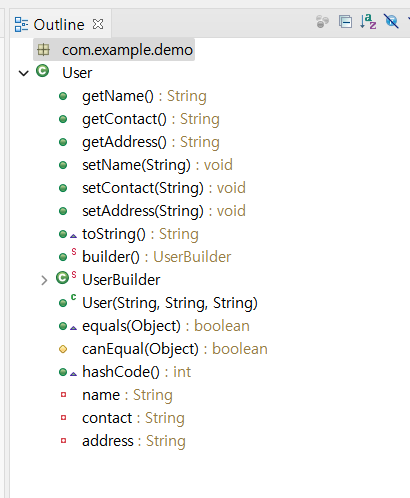Click the Collapse All toolbar icon
Screen dimensions: 410x498
coord(345,22)
